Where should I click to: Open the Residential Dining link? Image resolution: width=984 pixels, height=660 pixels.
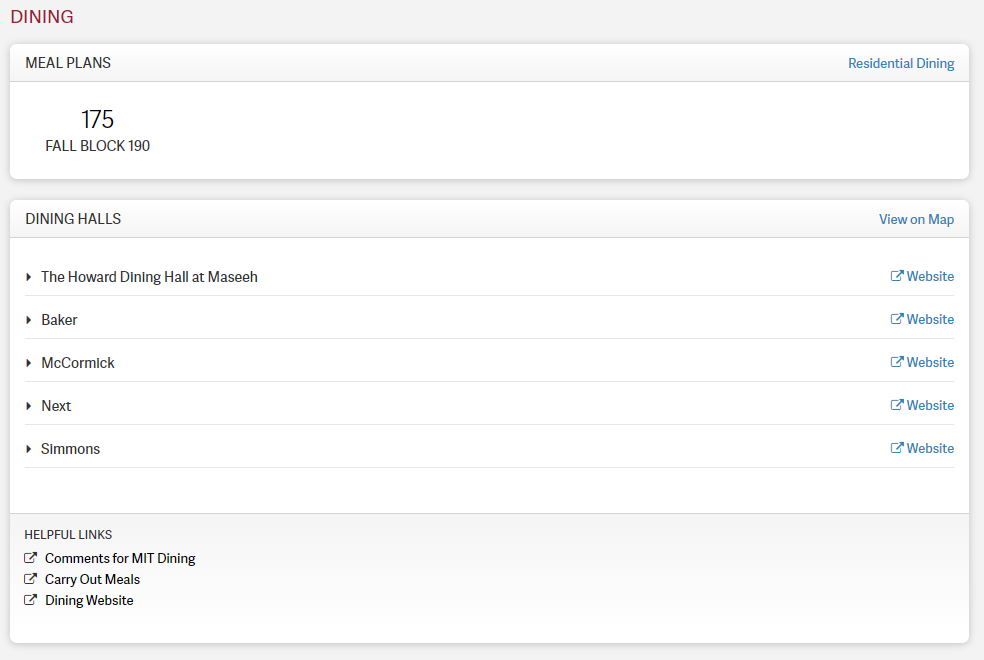pyautogui.click(x=901, y=63)
